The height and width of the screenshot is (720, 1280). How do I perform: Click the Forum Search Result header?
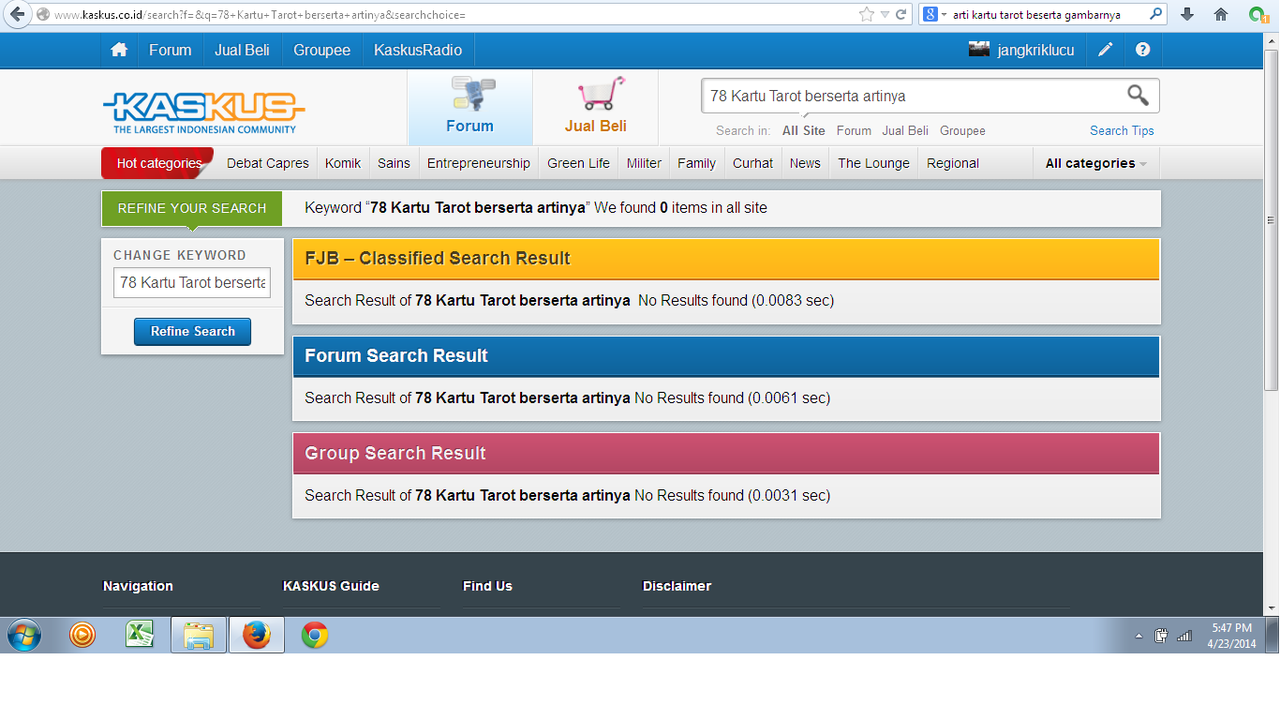pyautogui.click(x=726, y=356)
